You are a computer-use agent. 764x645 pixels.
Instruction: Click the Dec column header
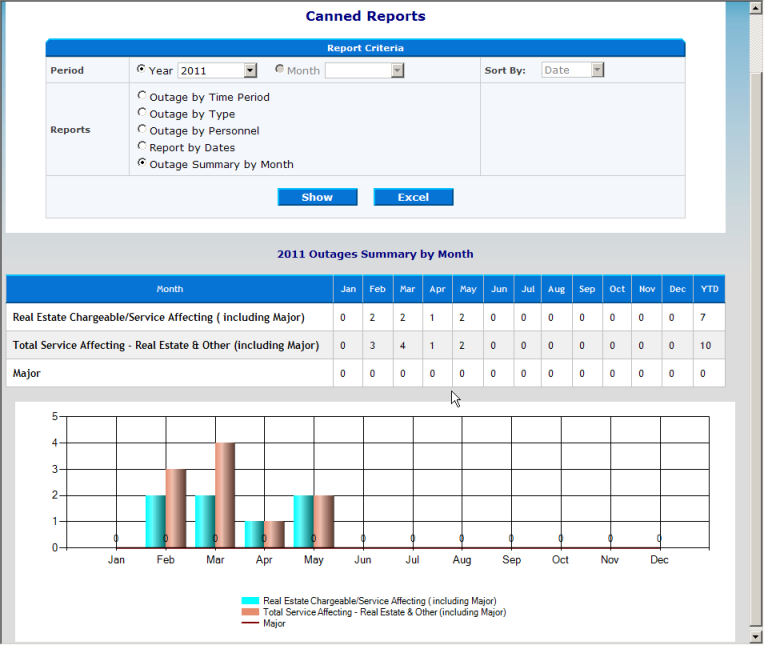coord(677,289)
